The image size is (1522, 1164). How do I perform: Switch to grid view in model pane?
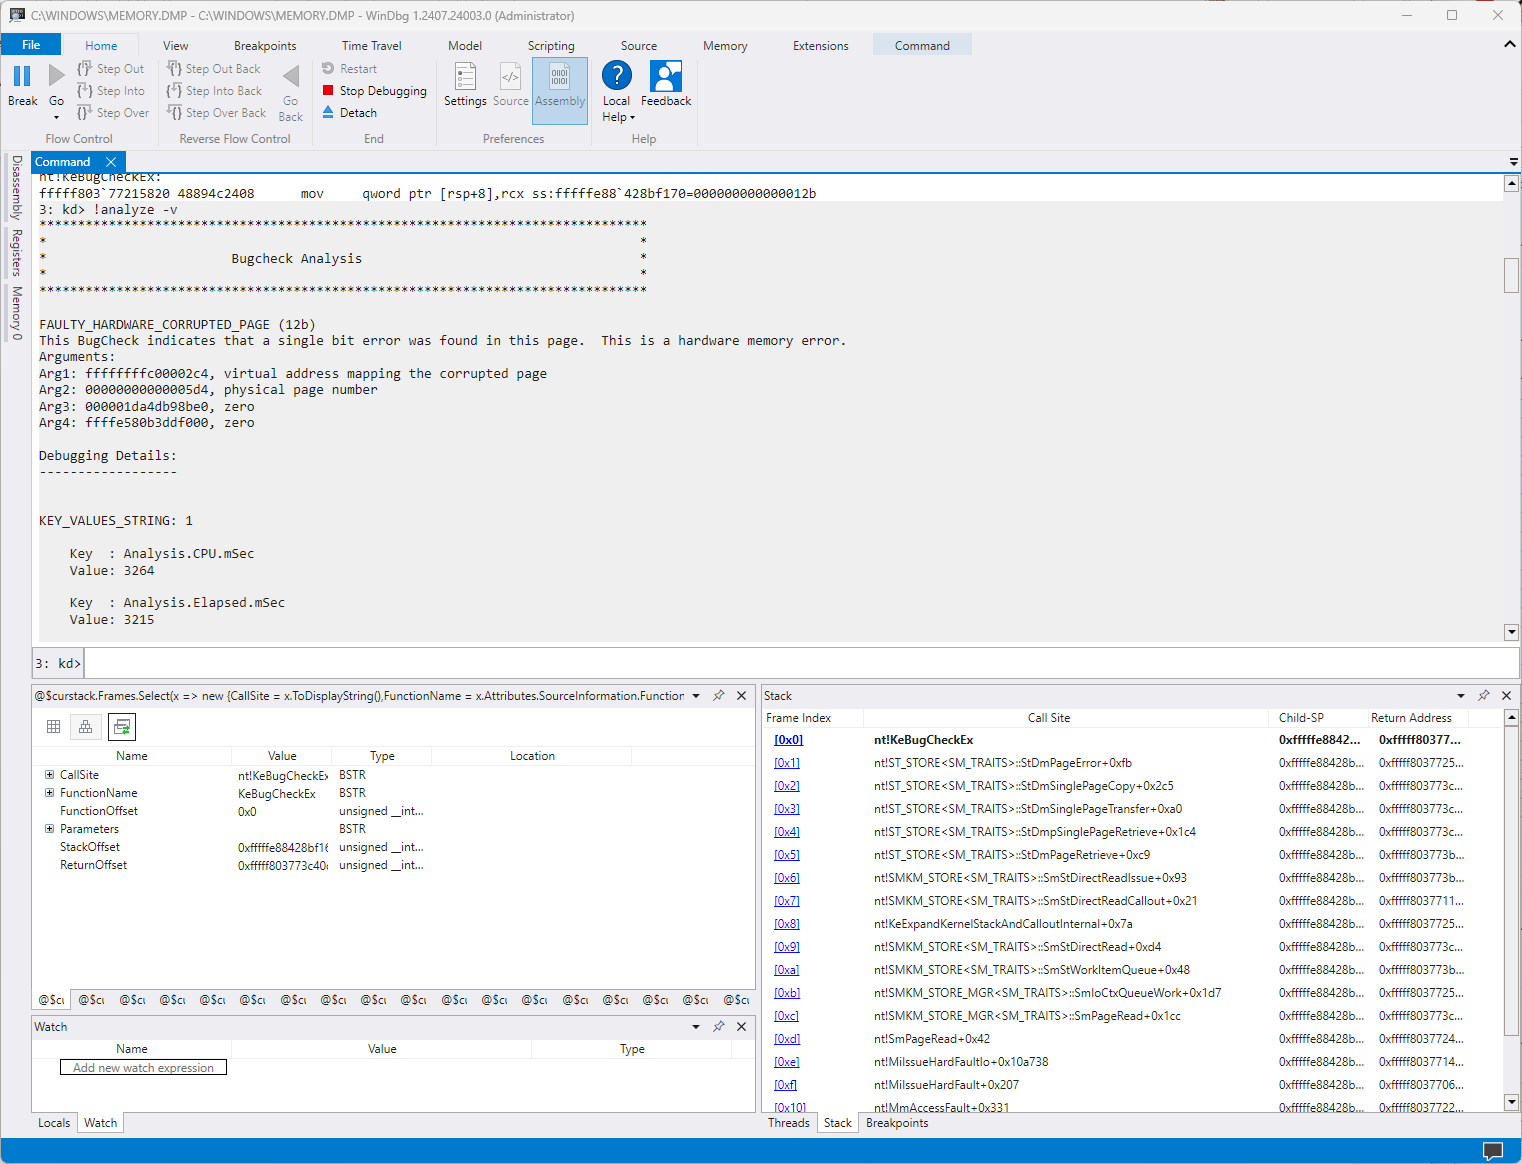54,727
